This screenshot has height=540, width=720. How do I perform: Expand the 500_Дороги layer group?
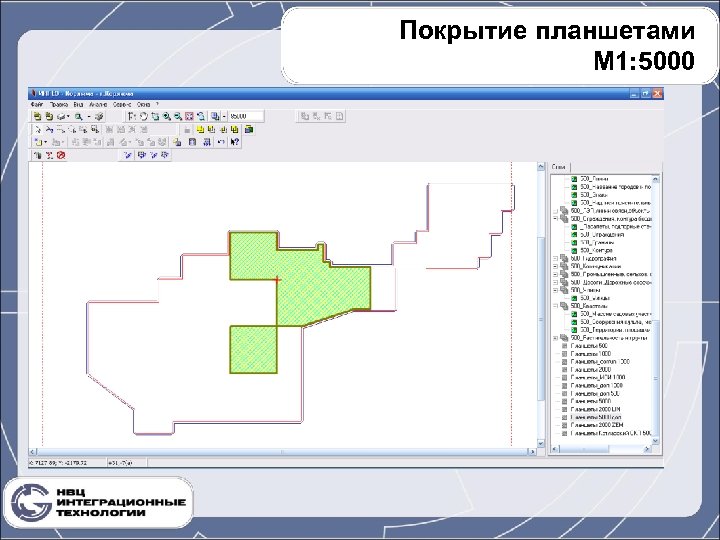pyautogui.click(x=555, y=282)
